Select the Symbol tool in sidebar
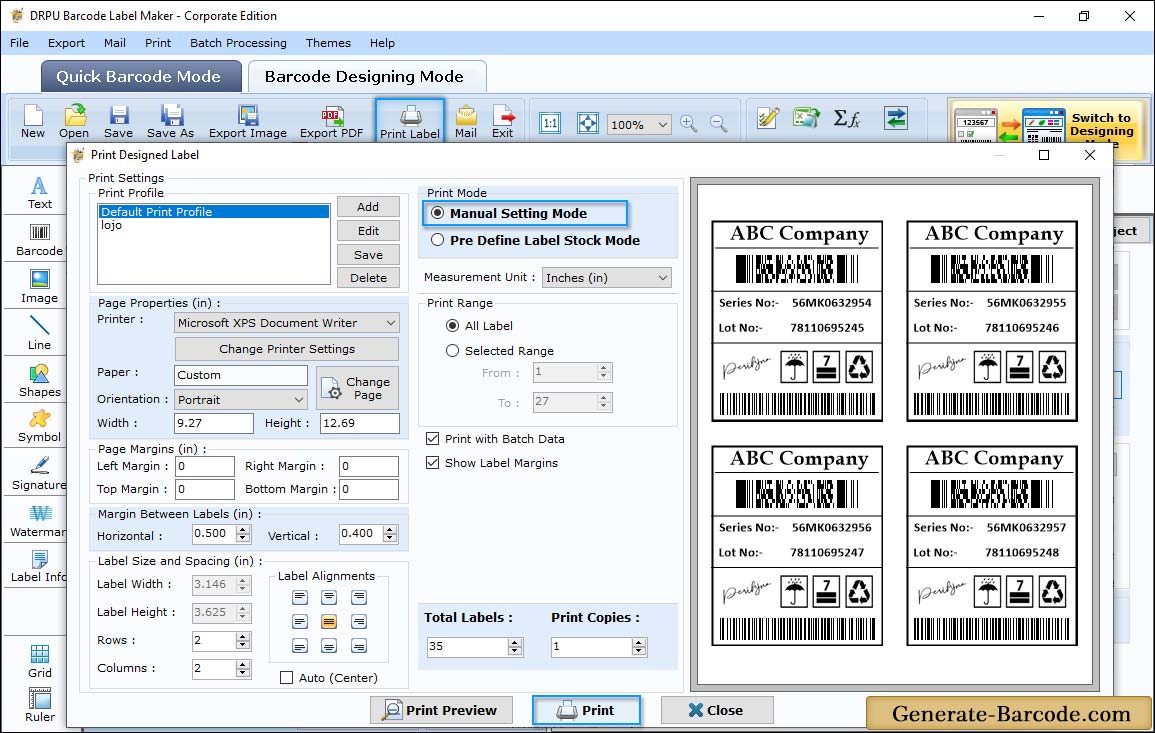1155x733 pixels. [40, 427]
